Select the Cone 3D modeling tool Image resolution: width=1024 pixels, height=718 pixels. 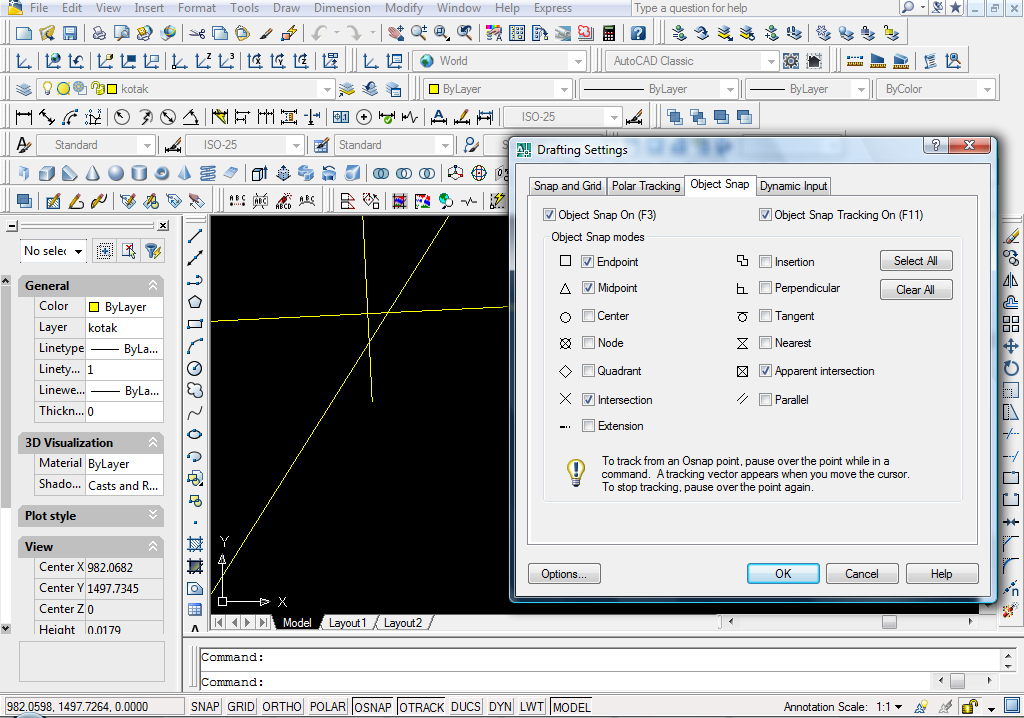(93, 173)
